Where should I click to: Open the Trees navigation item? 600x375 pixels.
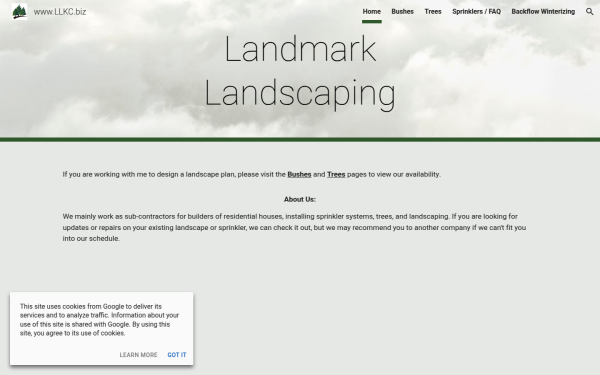pos(433,11)
